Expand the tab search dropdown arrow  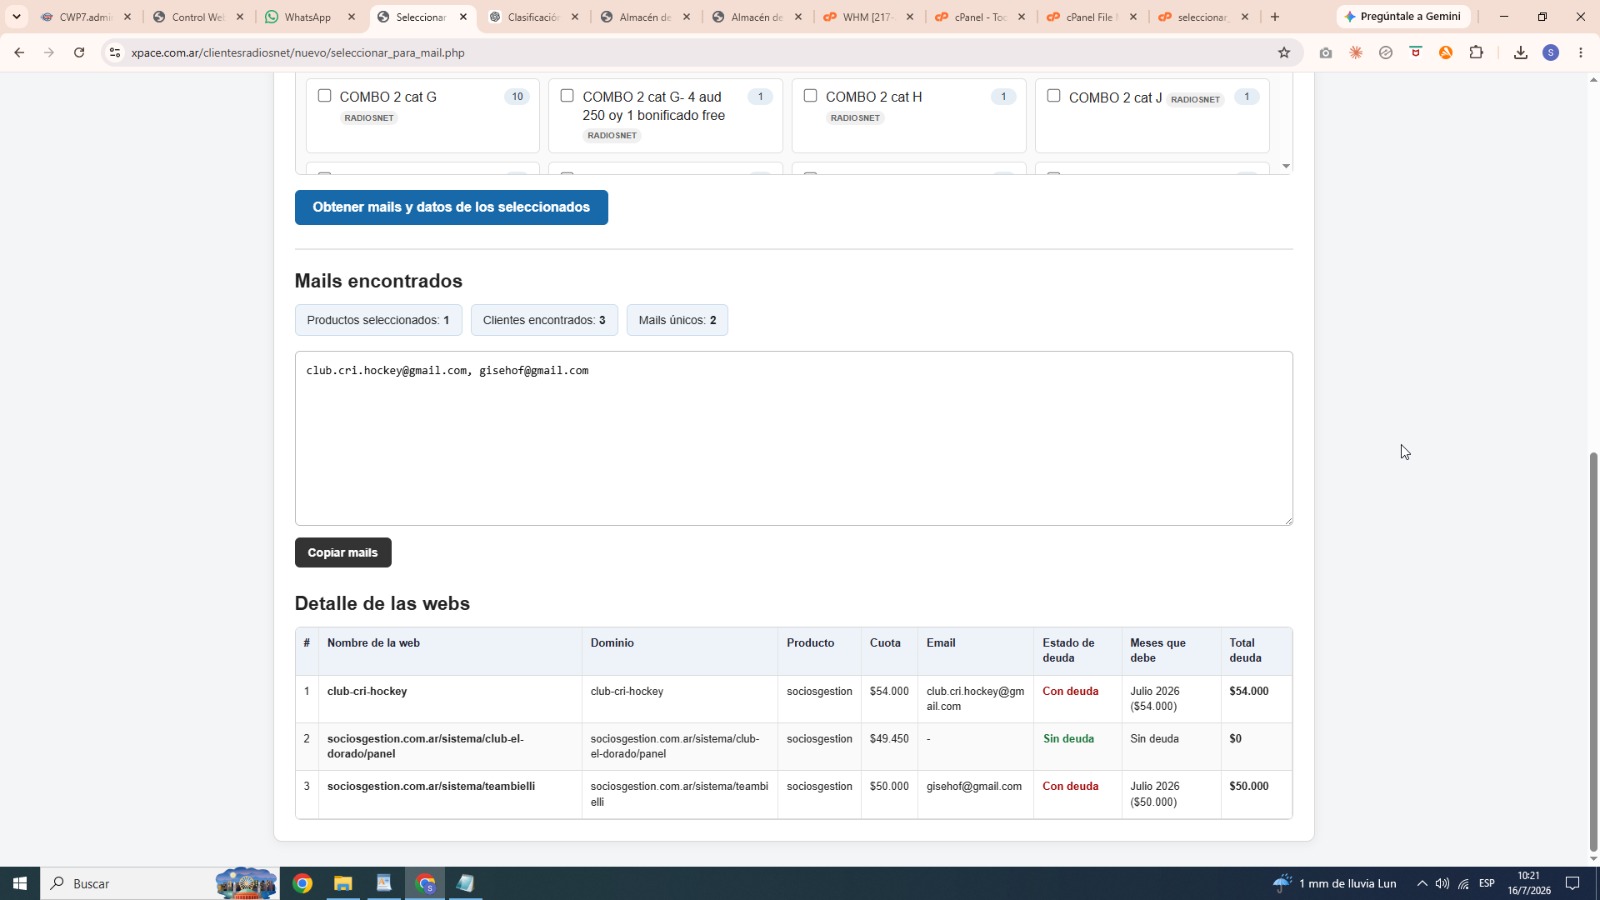click(16, 17)
